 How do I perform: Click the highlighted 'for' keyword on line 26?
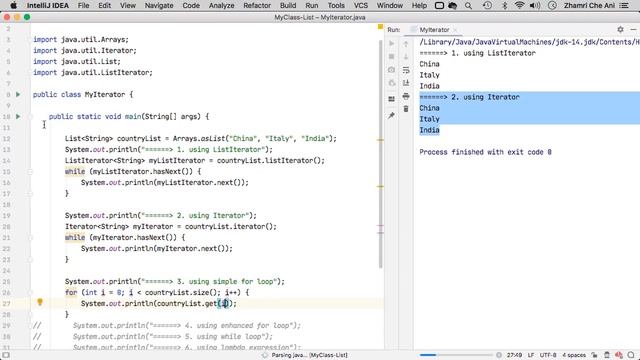(71, 292)
